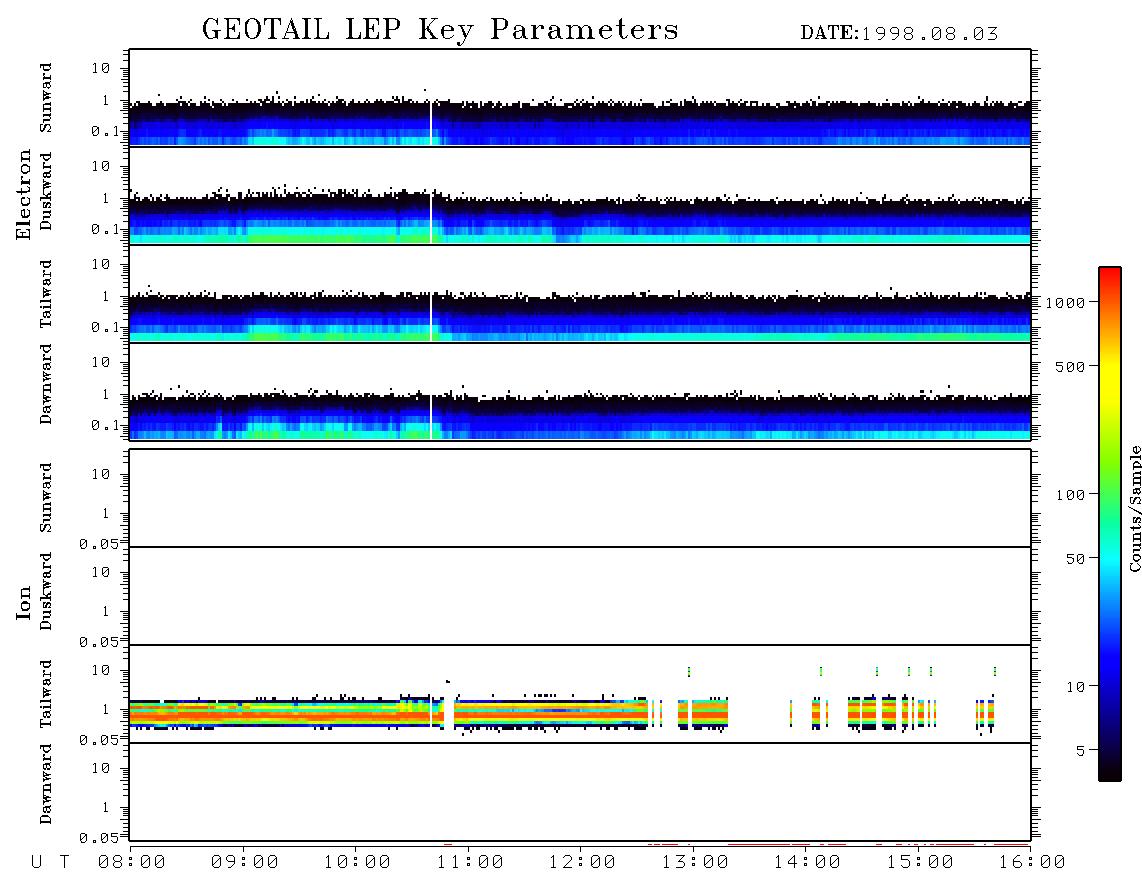1142x880 pixels.
Task: Click the U T time axis label
Action: [x=50, y=863]
